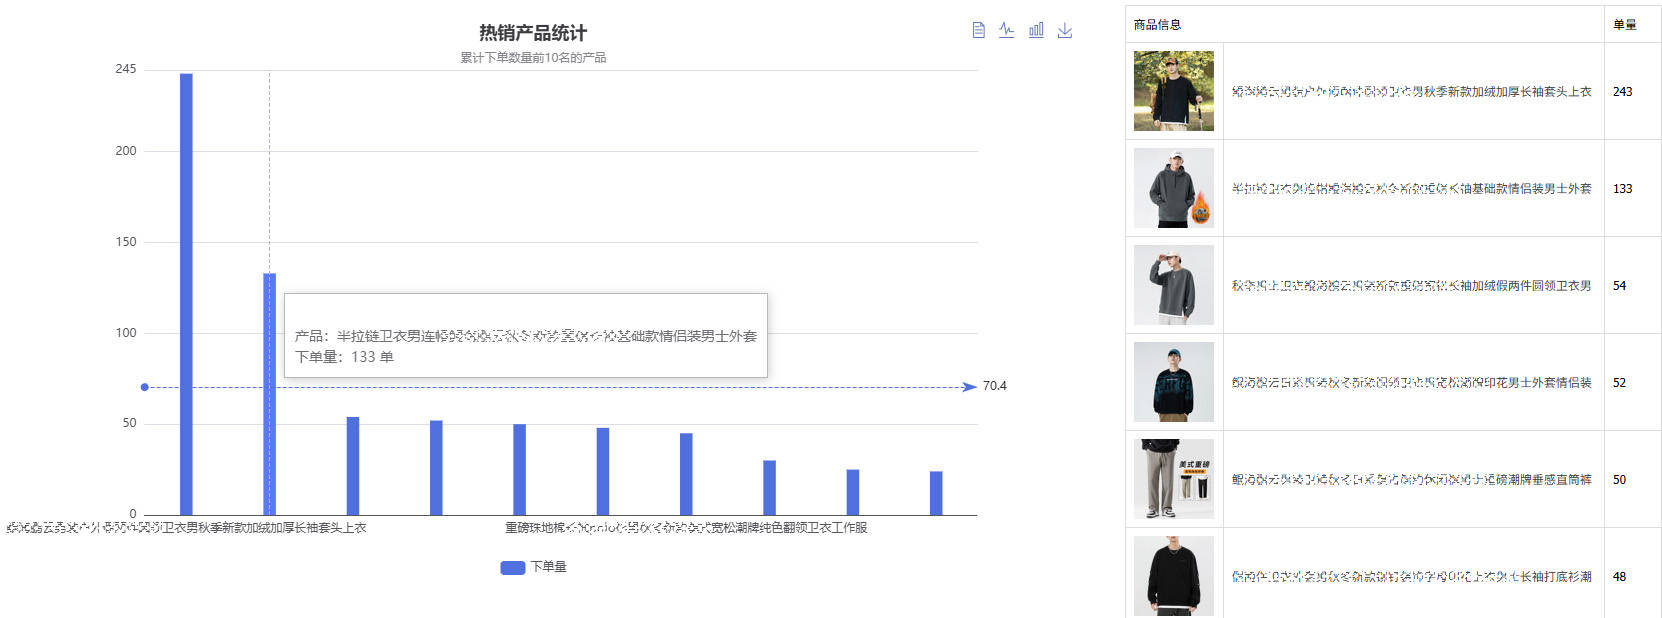Click the 70.4 average line arrow marker
The width and height of the screenshot is (1662, 618).
tap(968, 387)
